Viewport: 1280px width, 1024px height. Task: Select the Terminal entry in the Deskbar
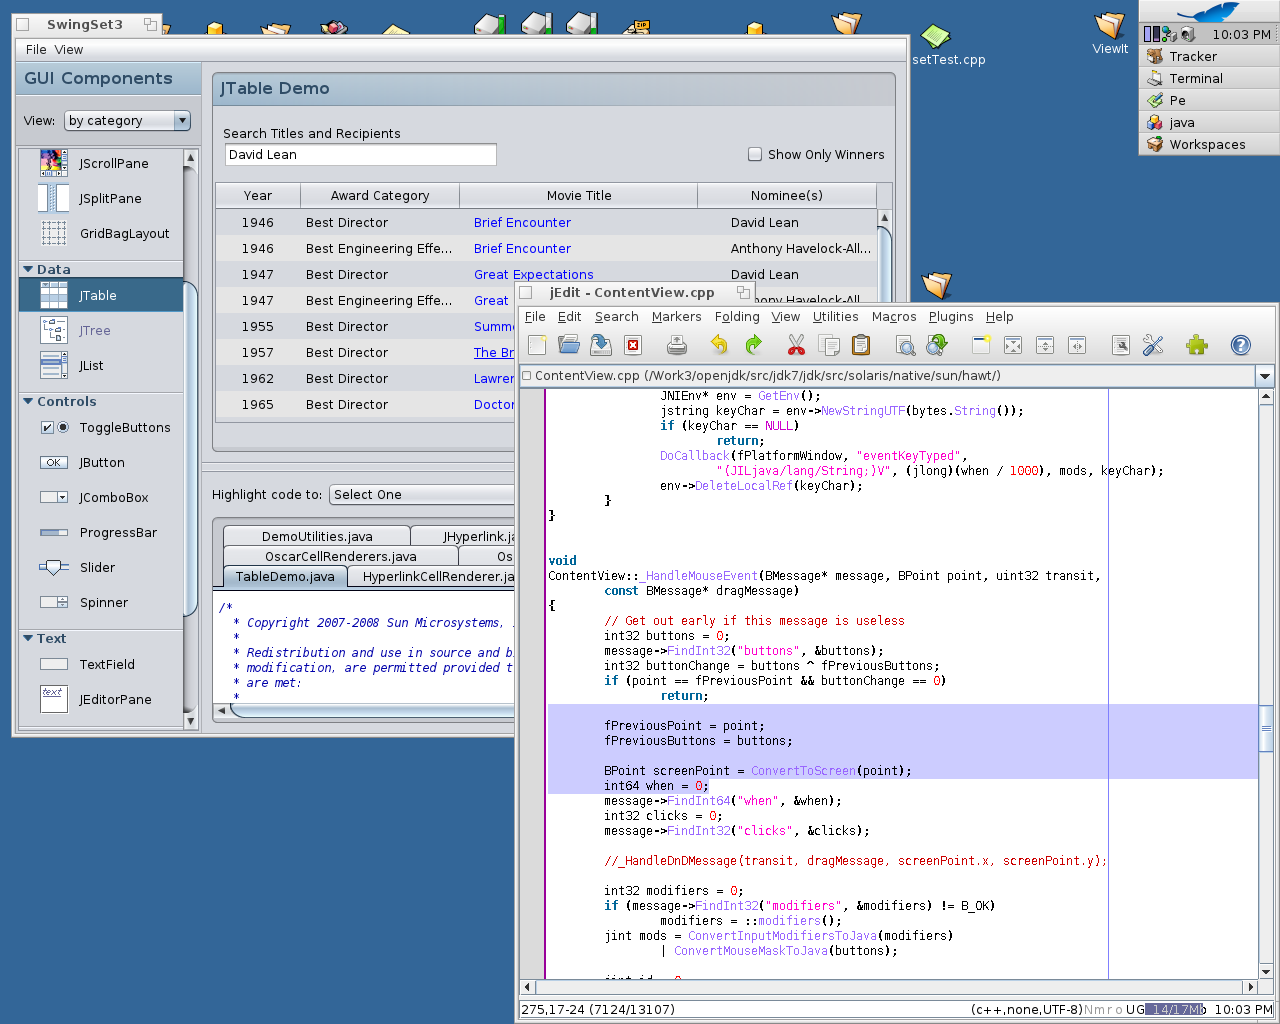[x=1209, y=78]
